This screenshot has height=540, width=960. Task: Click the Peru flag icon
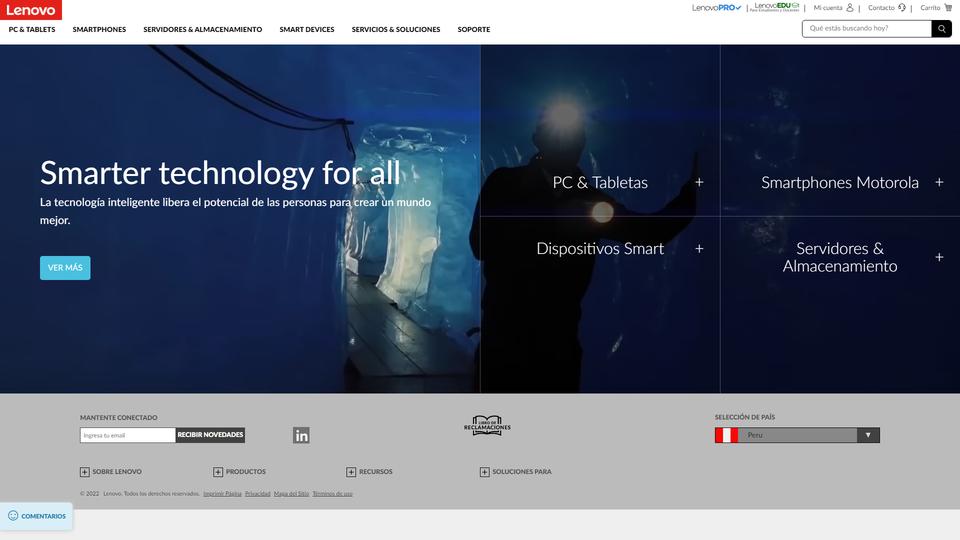pyautogui.click(x=726, y=435)
